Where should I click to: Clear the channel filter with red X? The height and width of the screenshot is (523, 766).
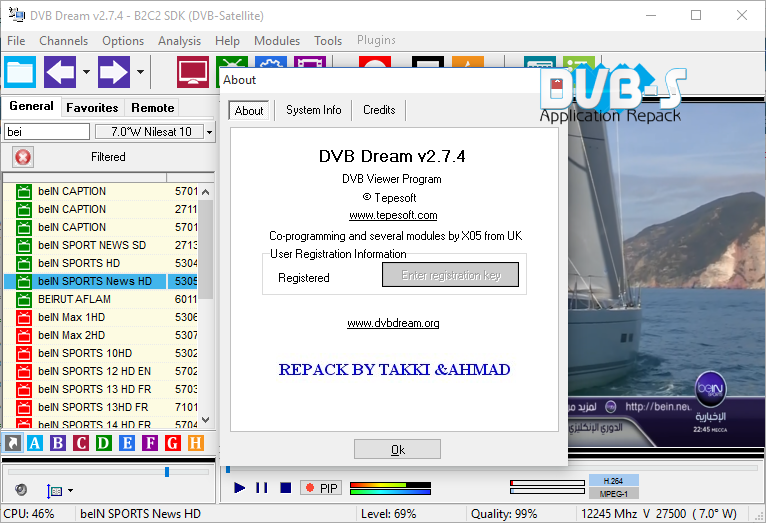[23, 157]
